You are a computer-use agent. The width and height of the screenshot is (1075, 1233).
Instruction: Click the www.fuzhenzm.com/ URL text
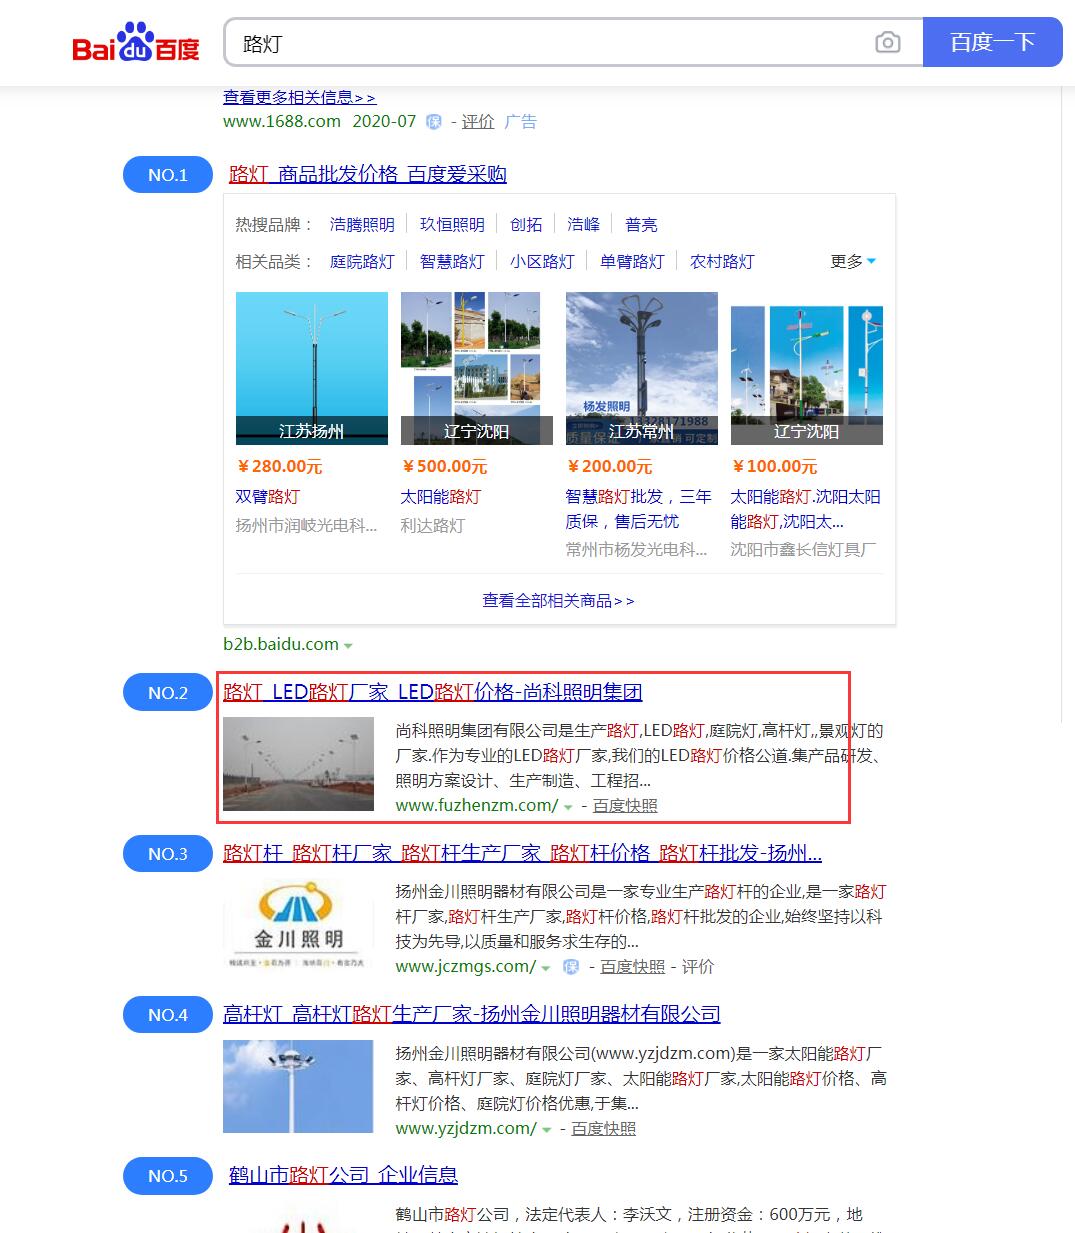pyautogui.click(x=477, y=806)
